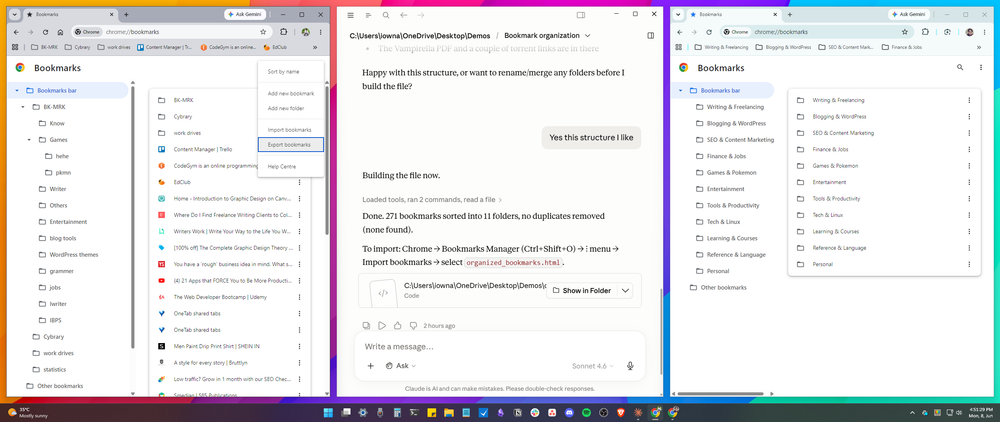This screenshot has height=422, width=1000.
Task: Click the address bar in right Chrome window
Action: 816,32
